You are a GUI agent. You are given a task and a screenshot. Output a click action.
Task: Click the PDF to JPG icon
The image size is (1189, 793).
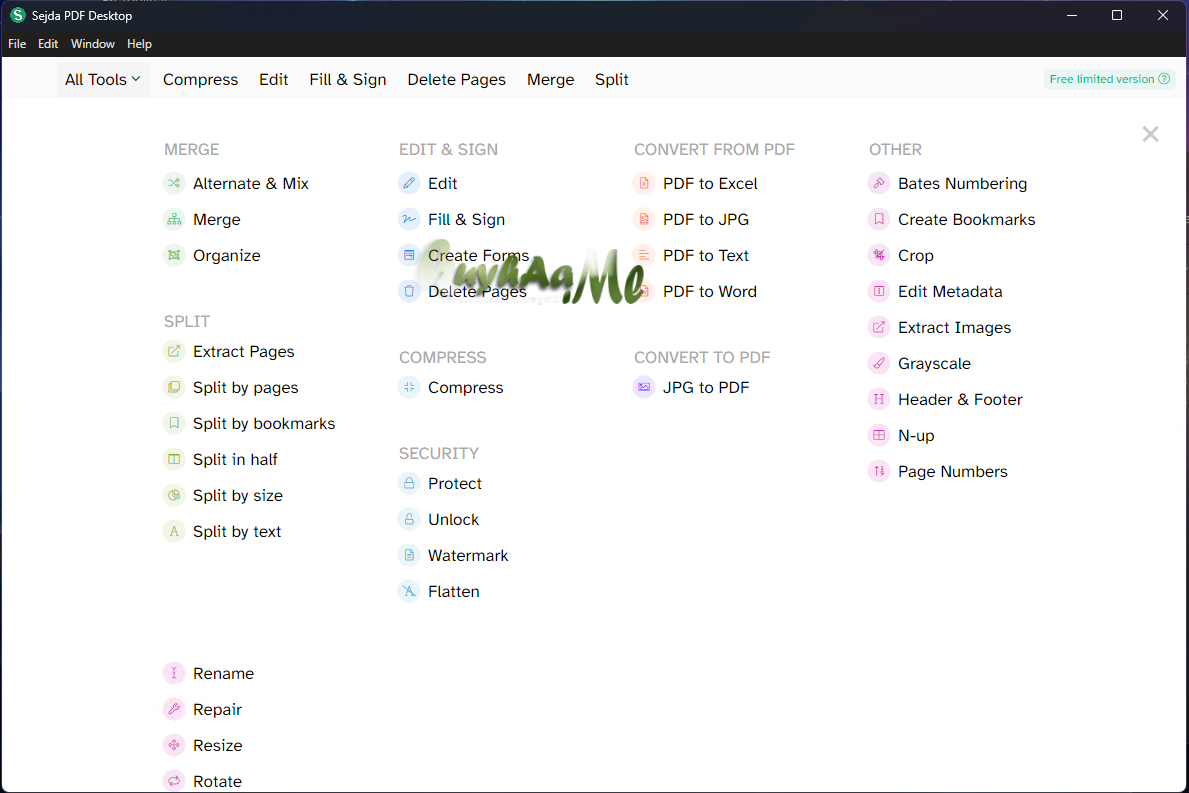(x=644, y=219)
